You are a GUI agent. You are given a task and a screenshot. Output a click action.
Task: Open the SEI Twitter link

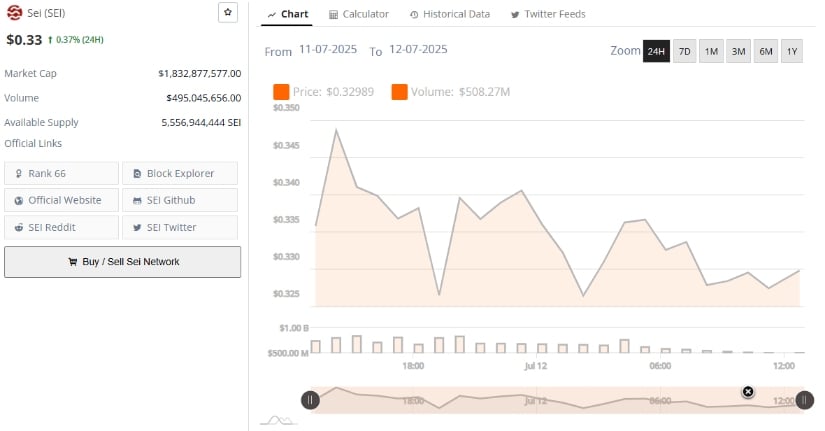pos(180,227)
